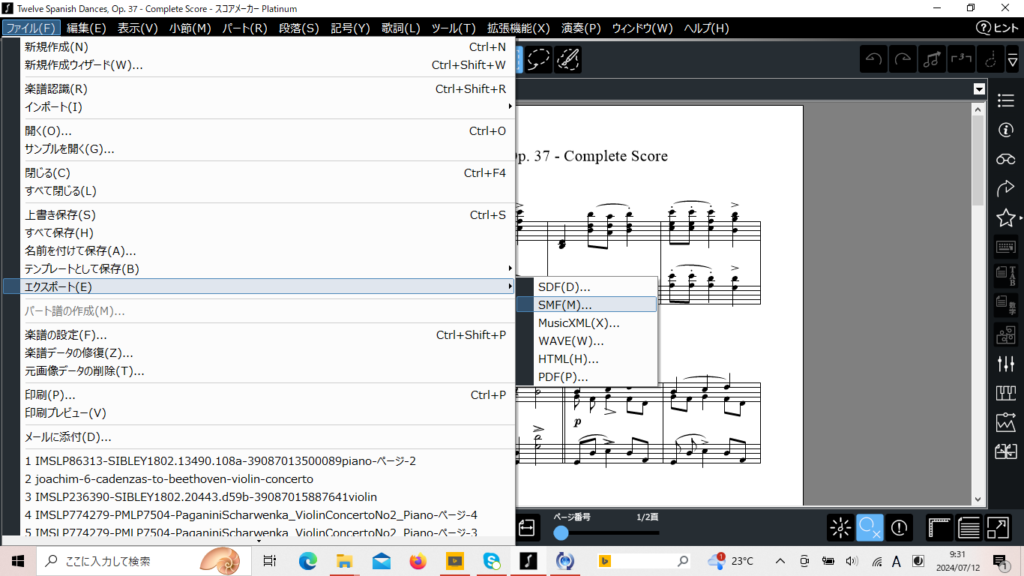
Task: Click the redo arrow icon
Action: click(904, 59)
